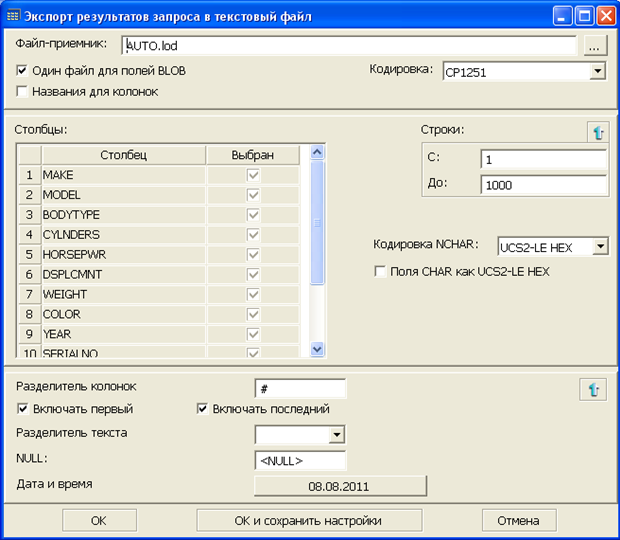This screenshot has height=540, width=620.
Task: Open the Кодировка CP1251 dropdown
Action: 598,71
